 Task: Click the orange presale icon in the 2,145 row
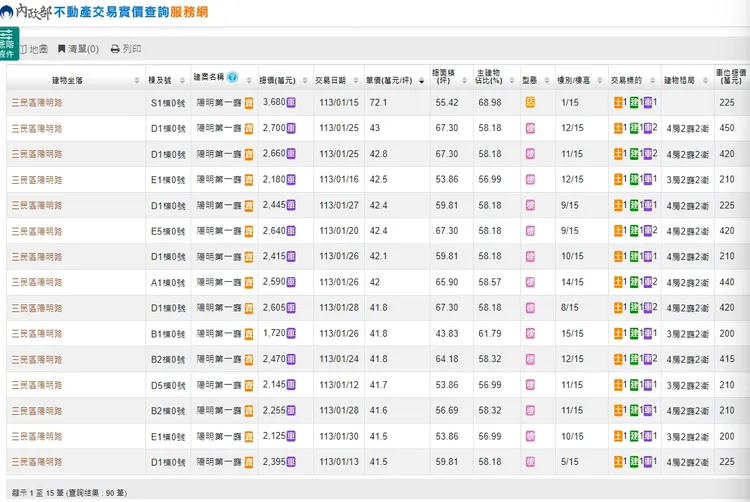click(249, 385)
